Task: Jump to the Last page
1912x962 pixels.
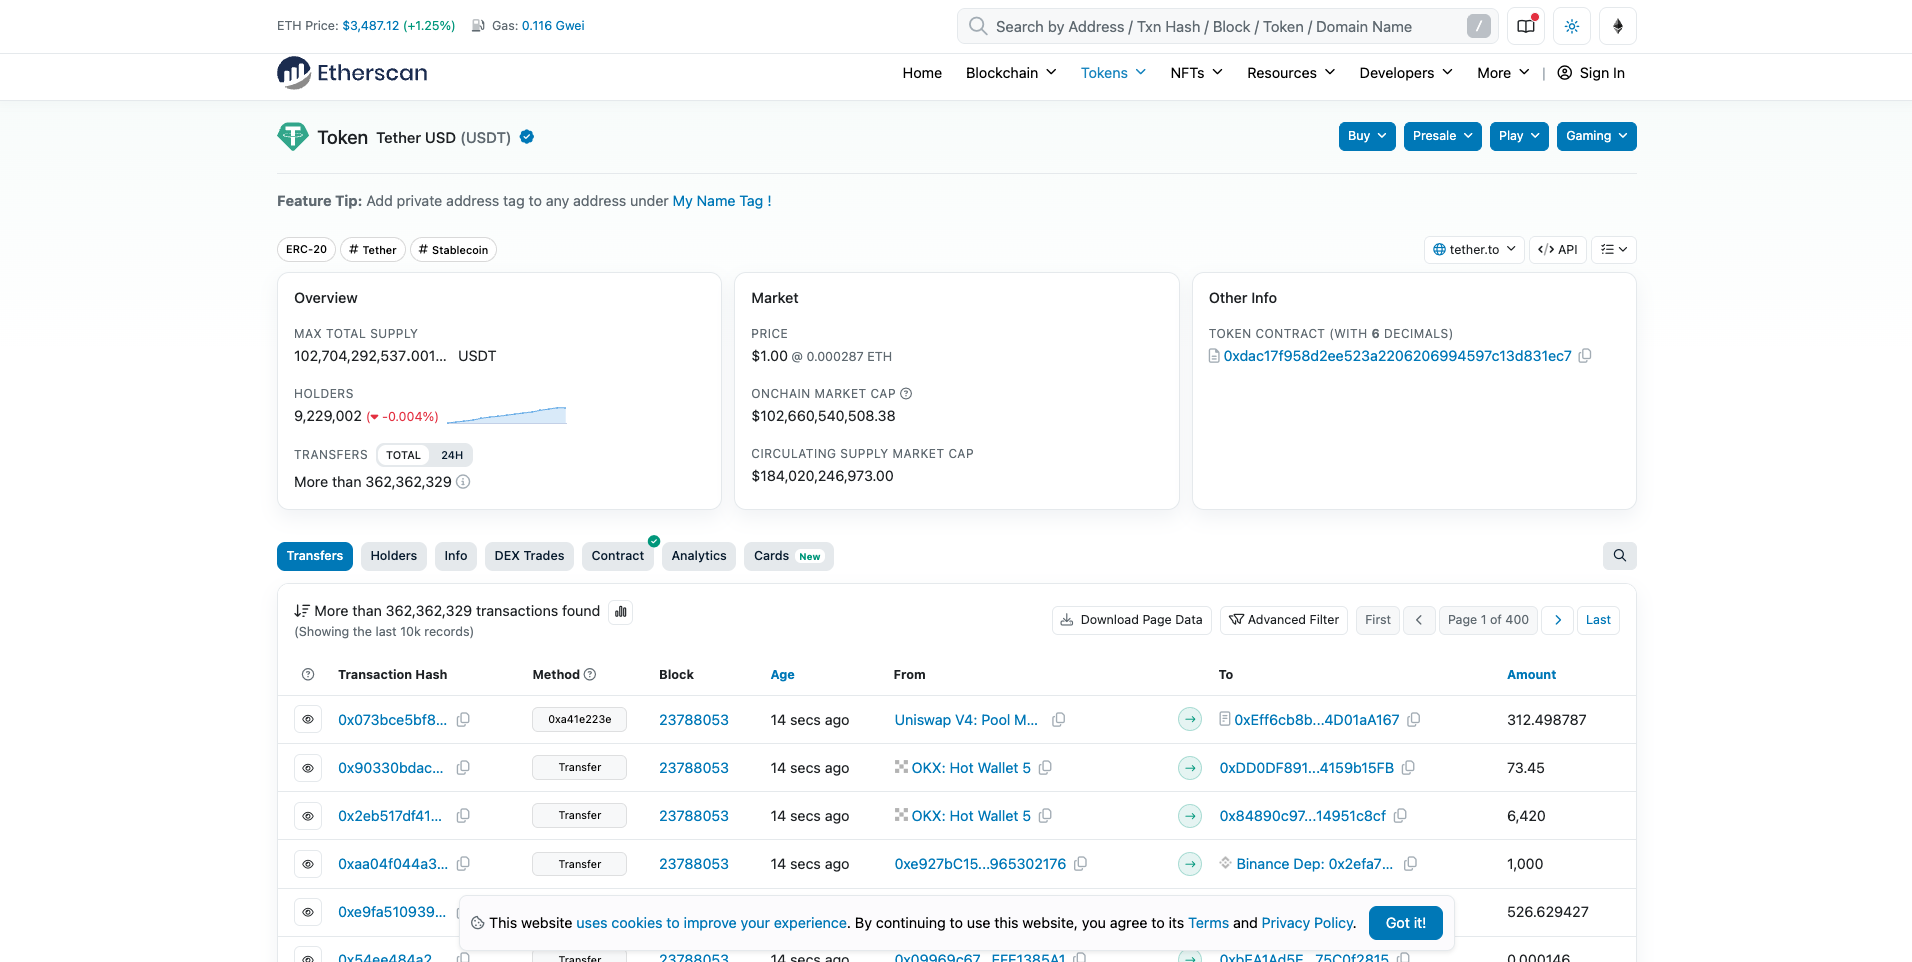Action: click(1598, 620)
